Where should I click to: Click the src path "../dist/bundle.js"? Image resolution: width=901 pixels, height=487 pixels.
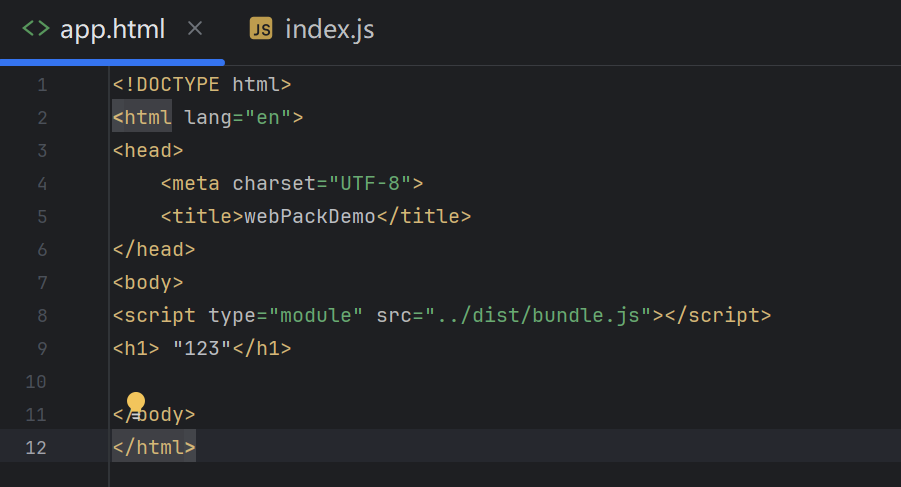click(538, 315)
